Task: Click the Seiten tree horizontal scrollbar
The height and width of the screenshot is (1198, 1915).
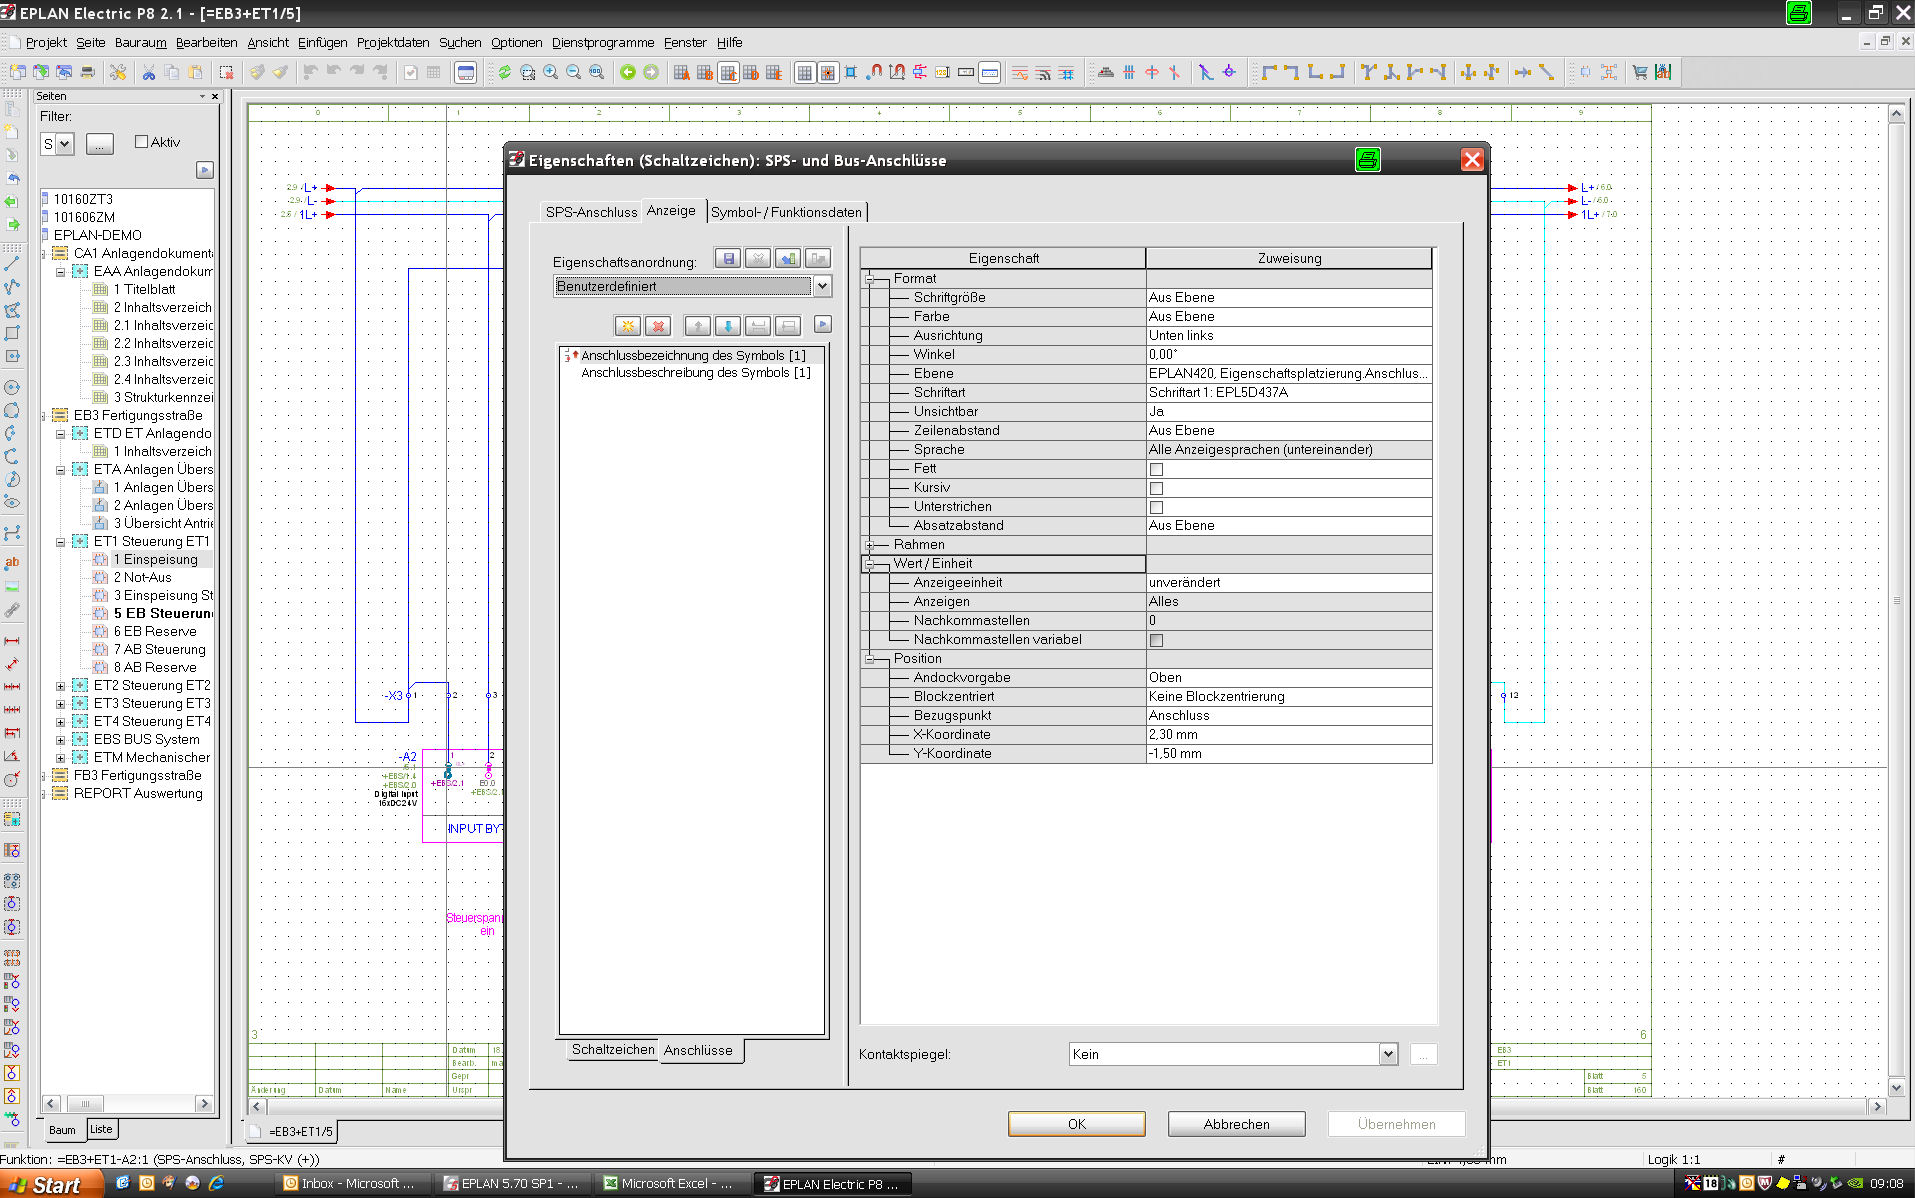Action: [128, 1104]
